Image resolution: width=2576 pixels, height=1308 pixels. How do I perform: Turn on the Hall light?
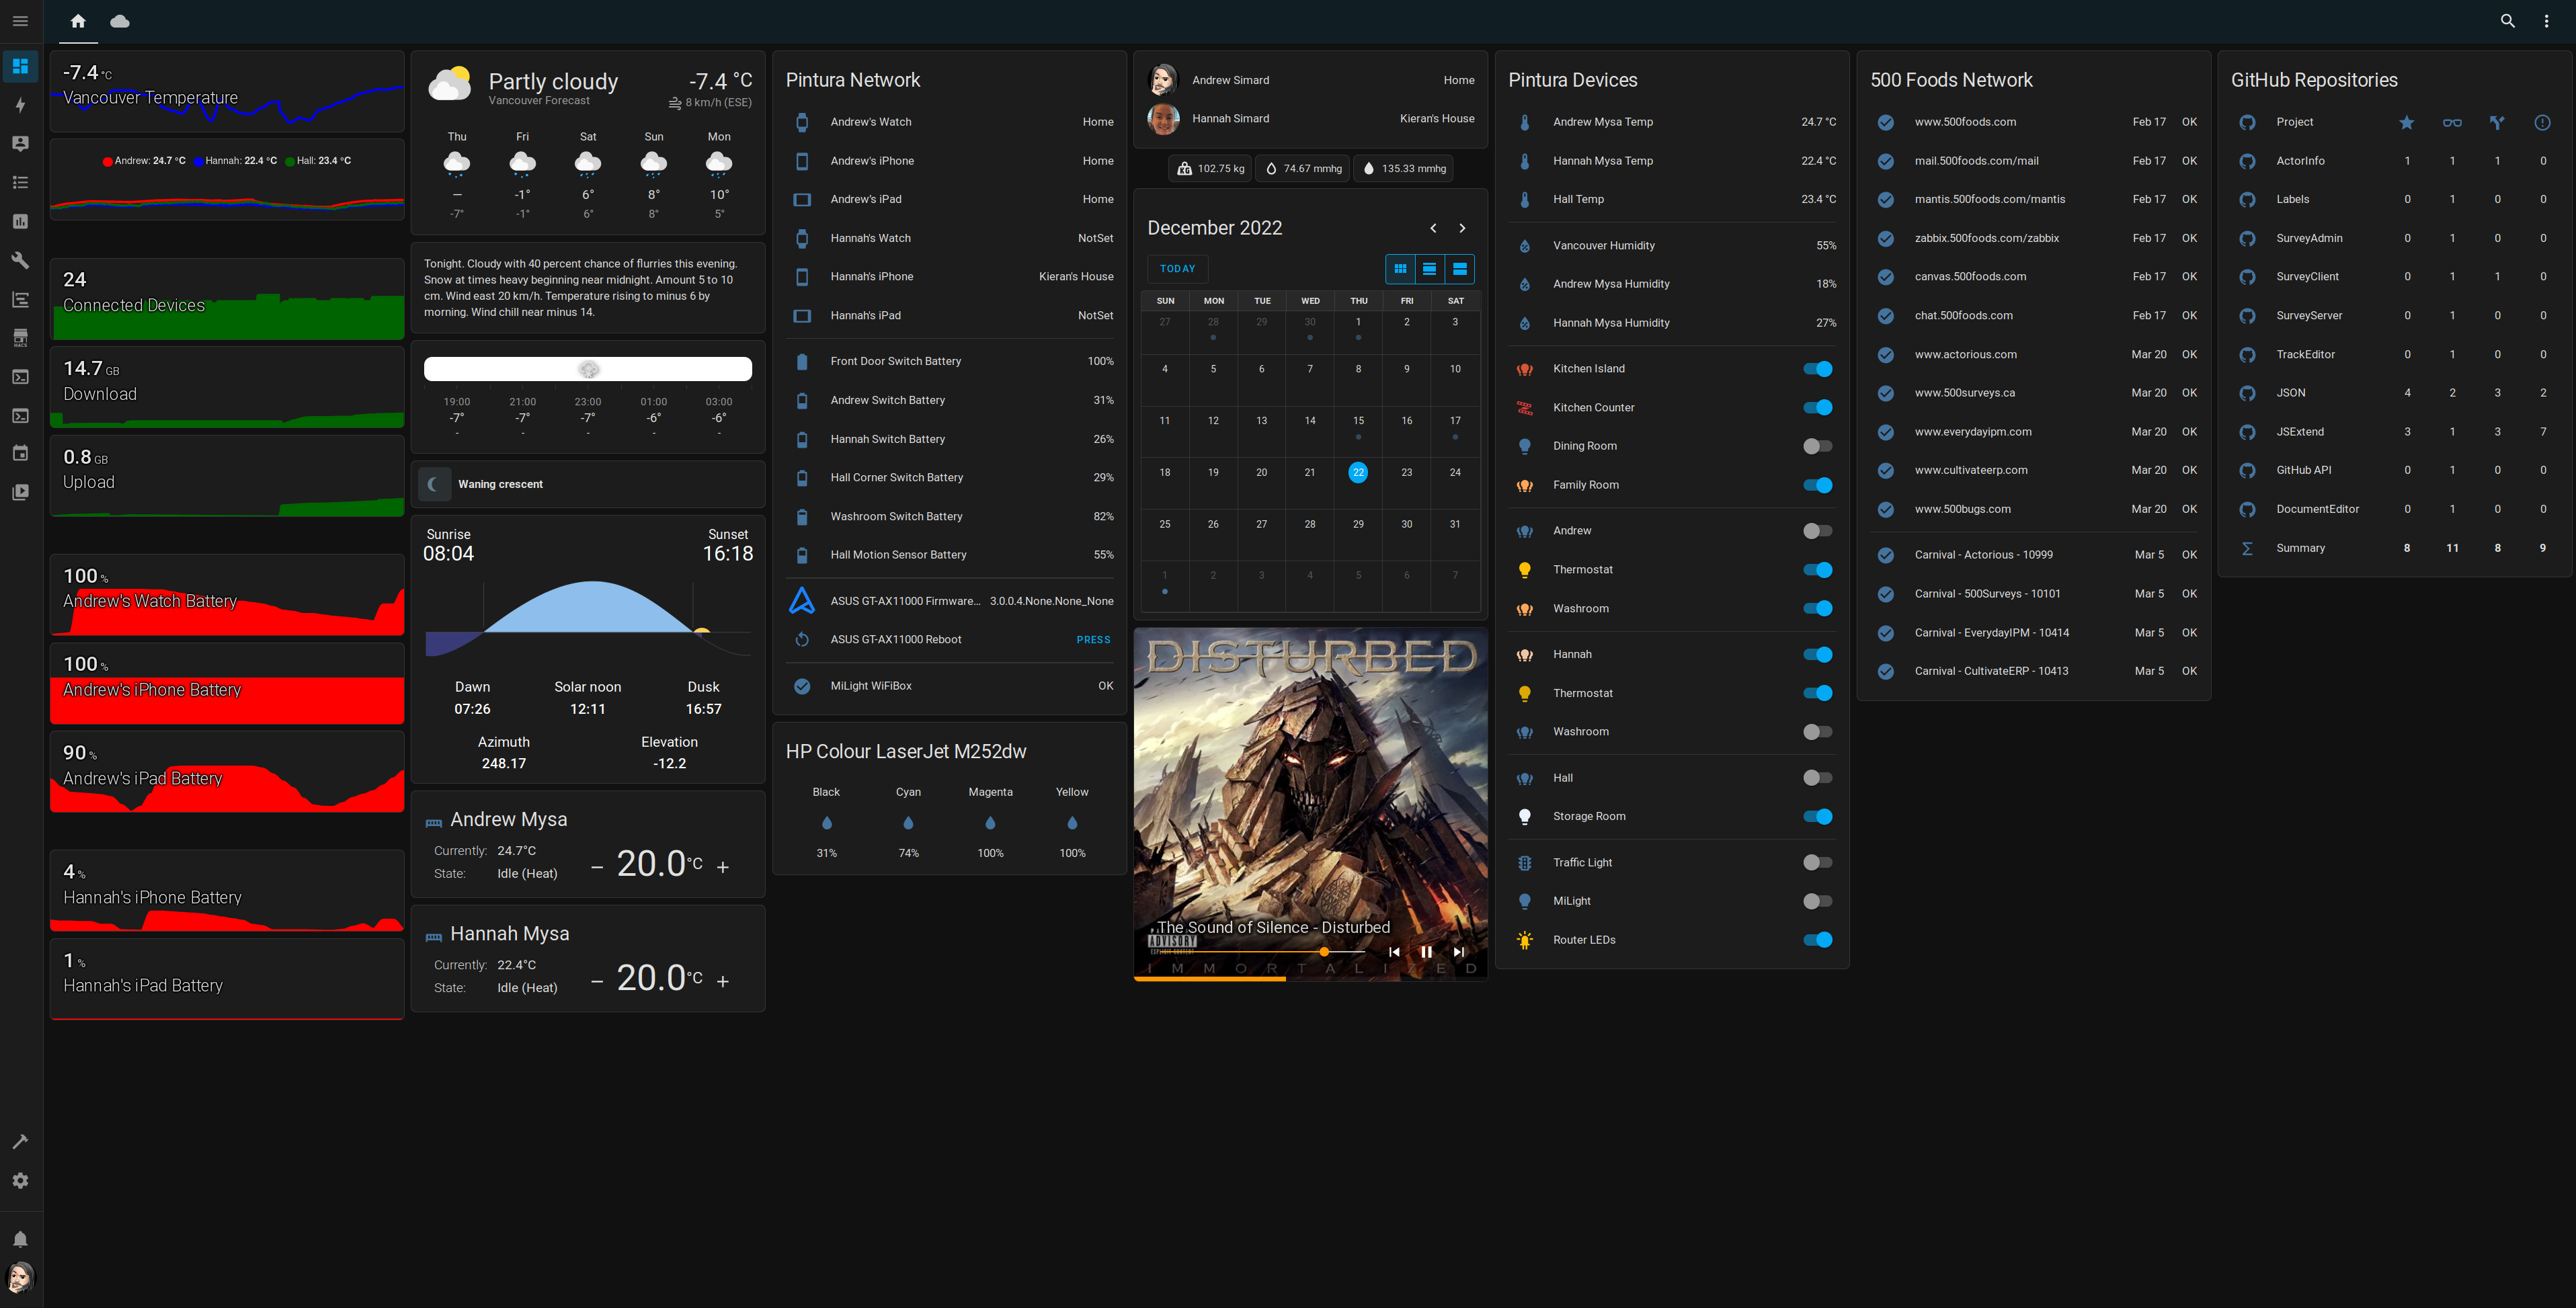point(1817,778)
